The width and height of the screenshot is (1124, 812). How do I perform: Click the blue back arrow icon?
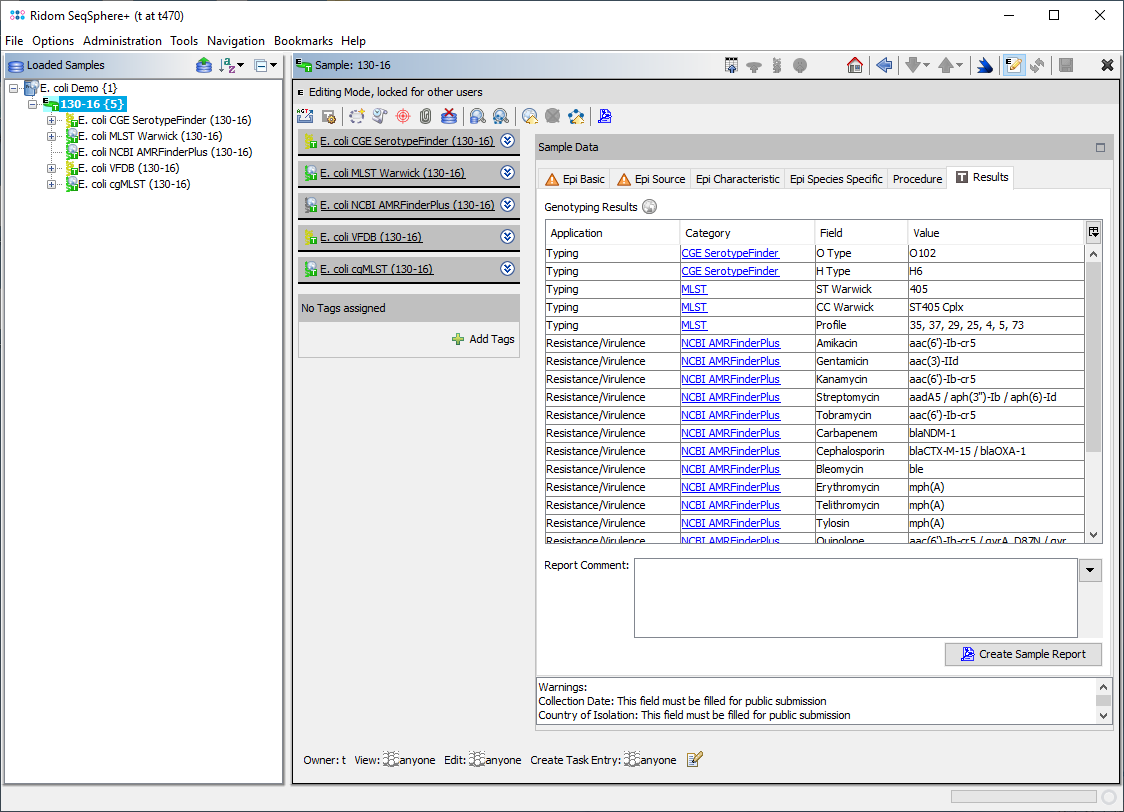pyautogui.click(x=884, y=65)
